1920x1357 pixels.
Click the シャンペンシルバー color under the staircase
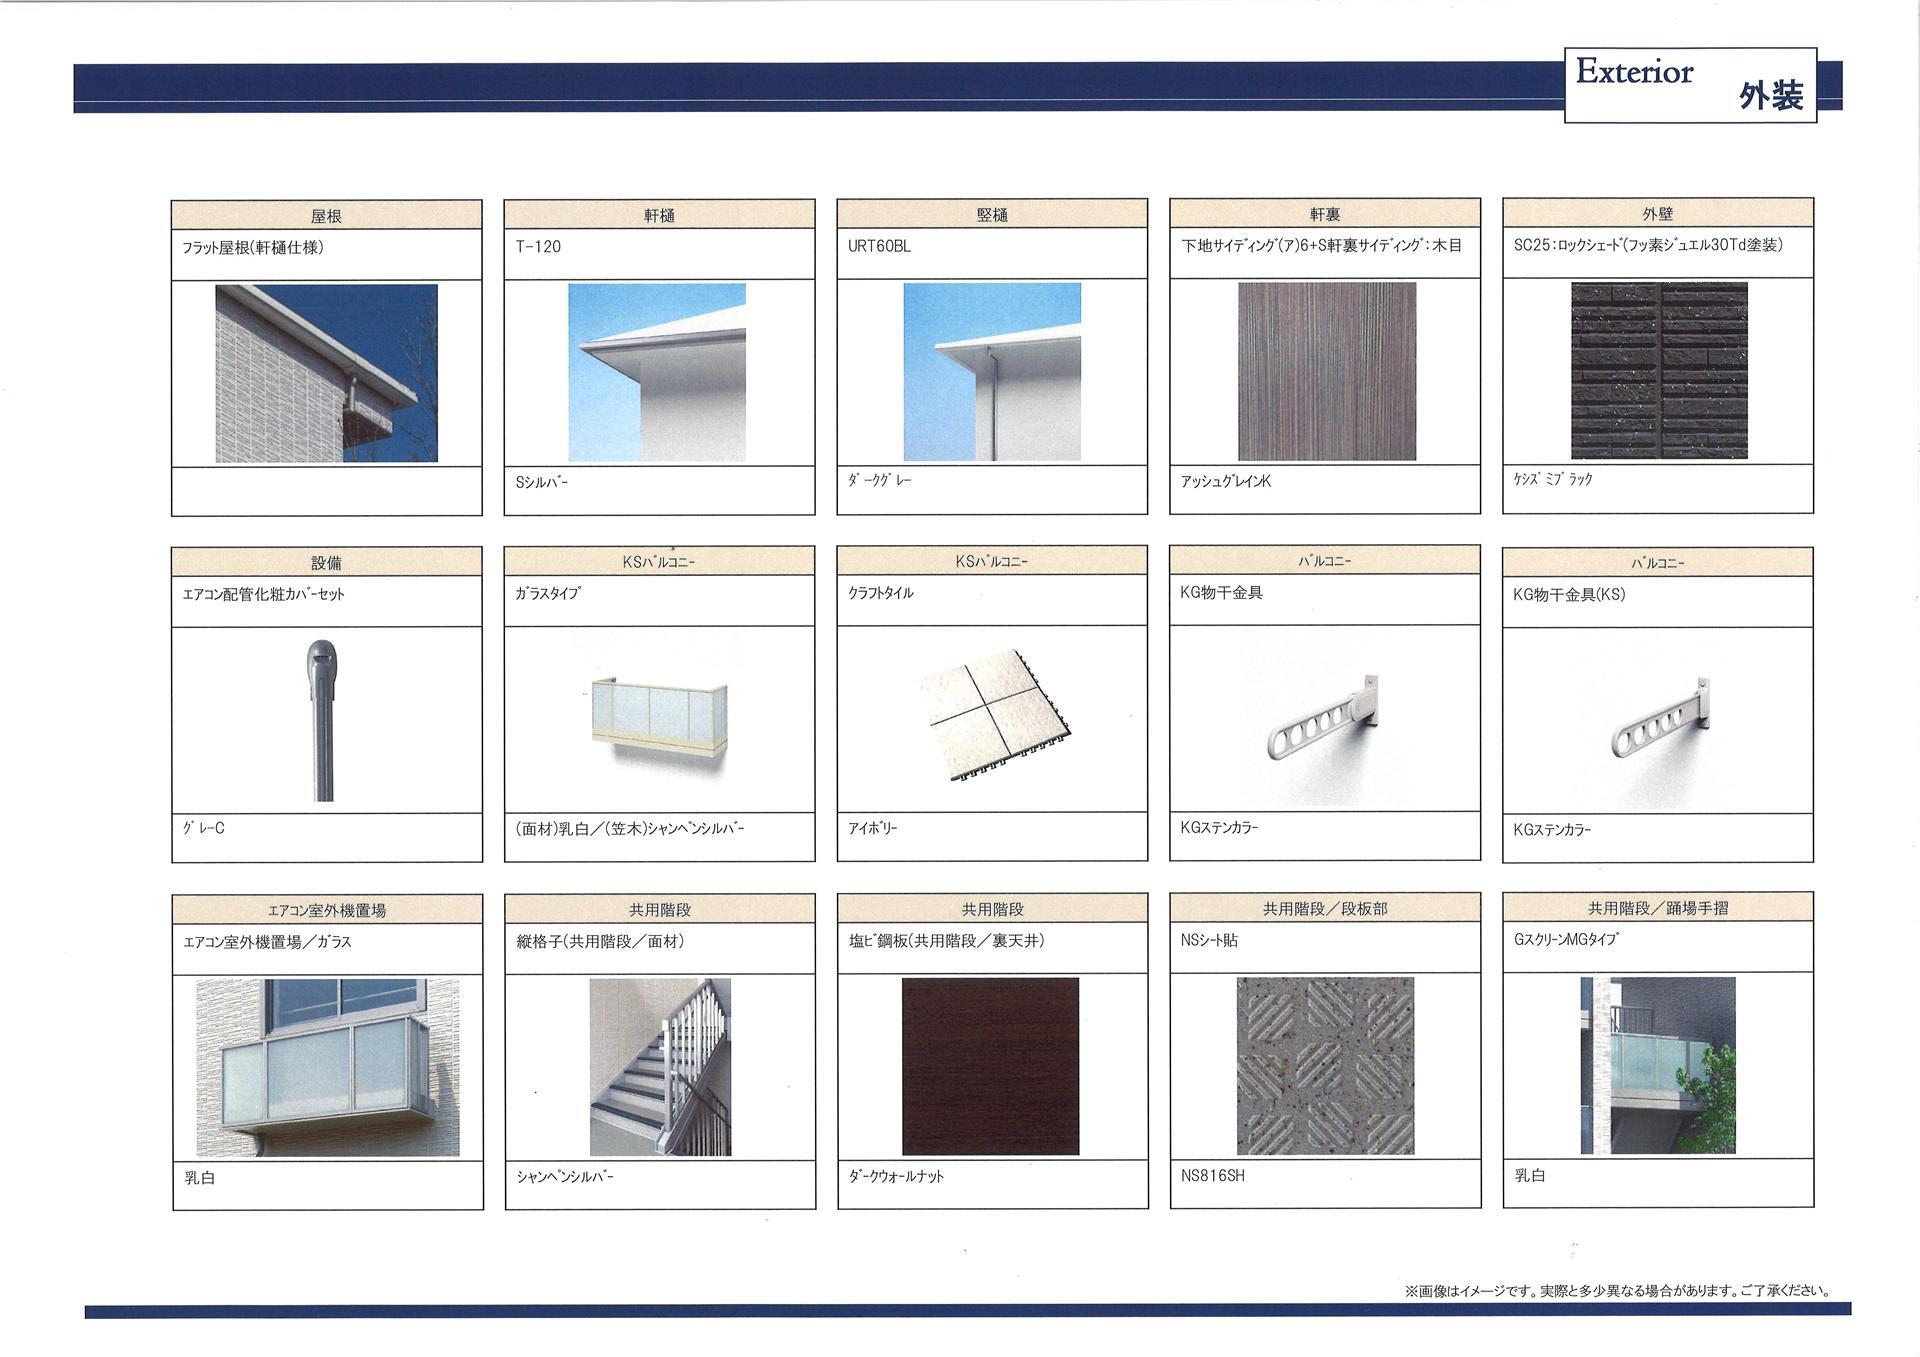coord(565,1177)
